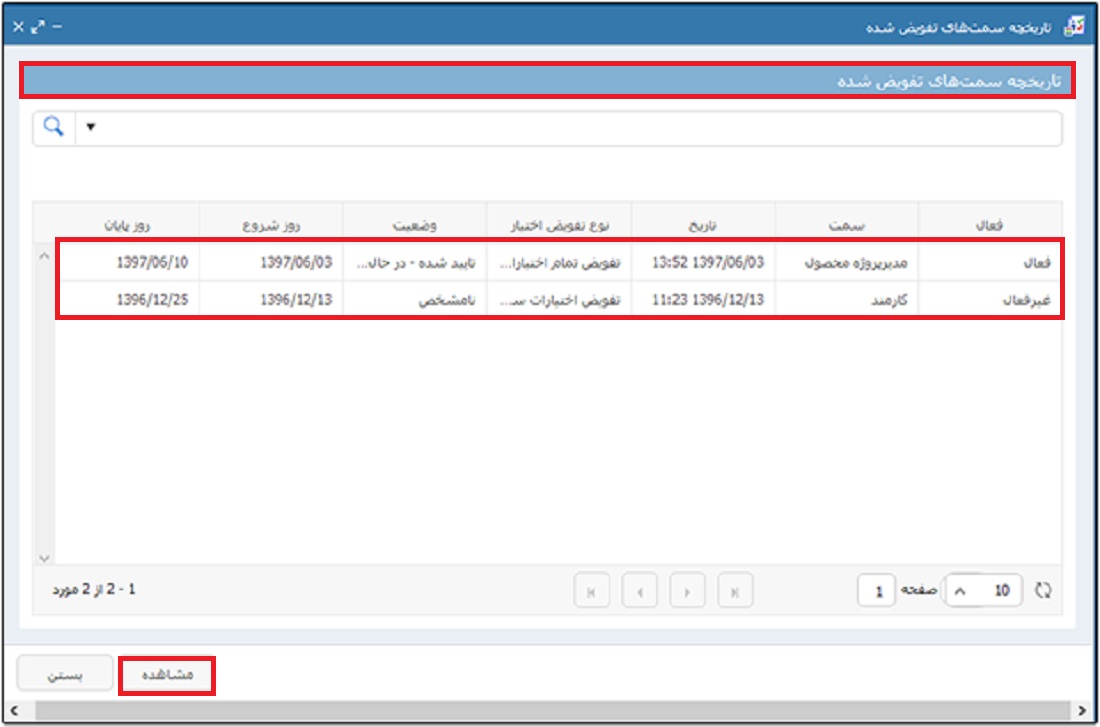The height and width of the screenshot is (727, 1100).
Task: Select the غیرفعال row for کارمند
Action: (848, 300)
